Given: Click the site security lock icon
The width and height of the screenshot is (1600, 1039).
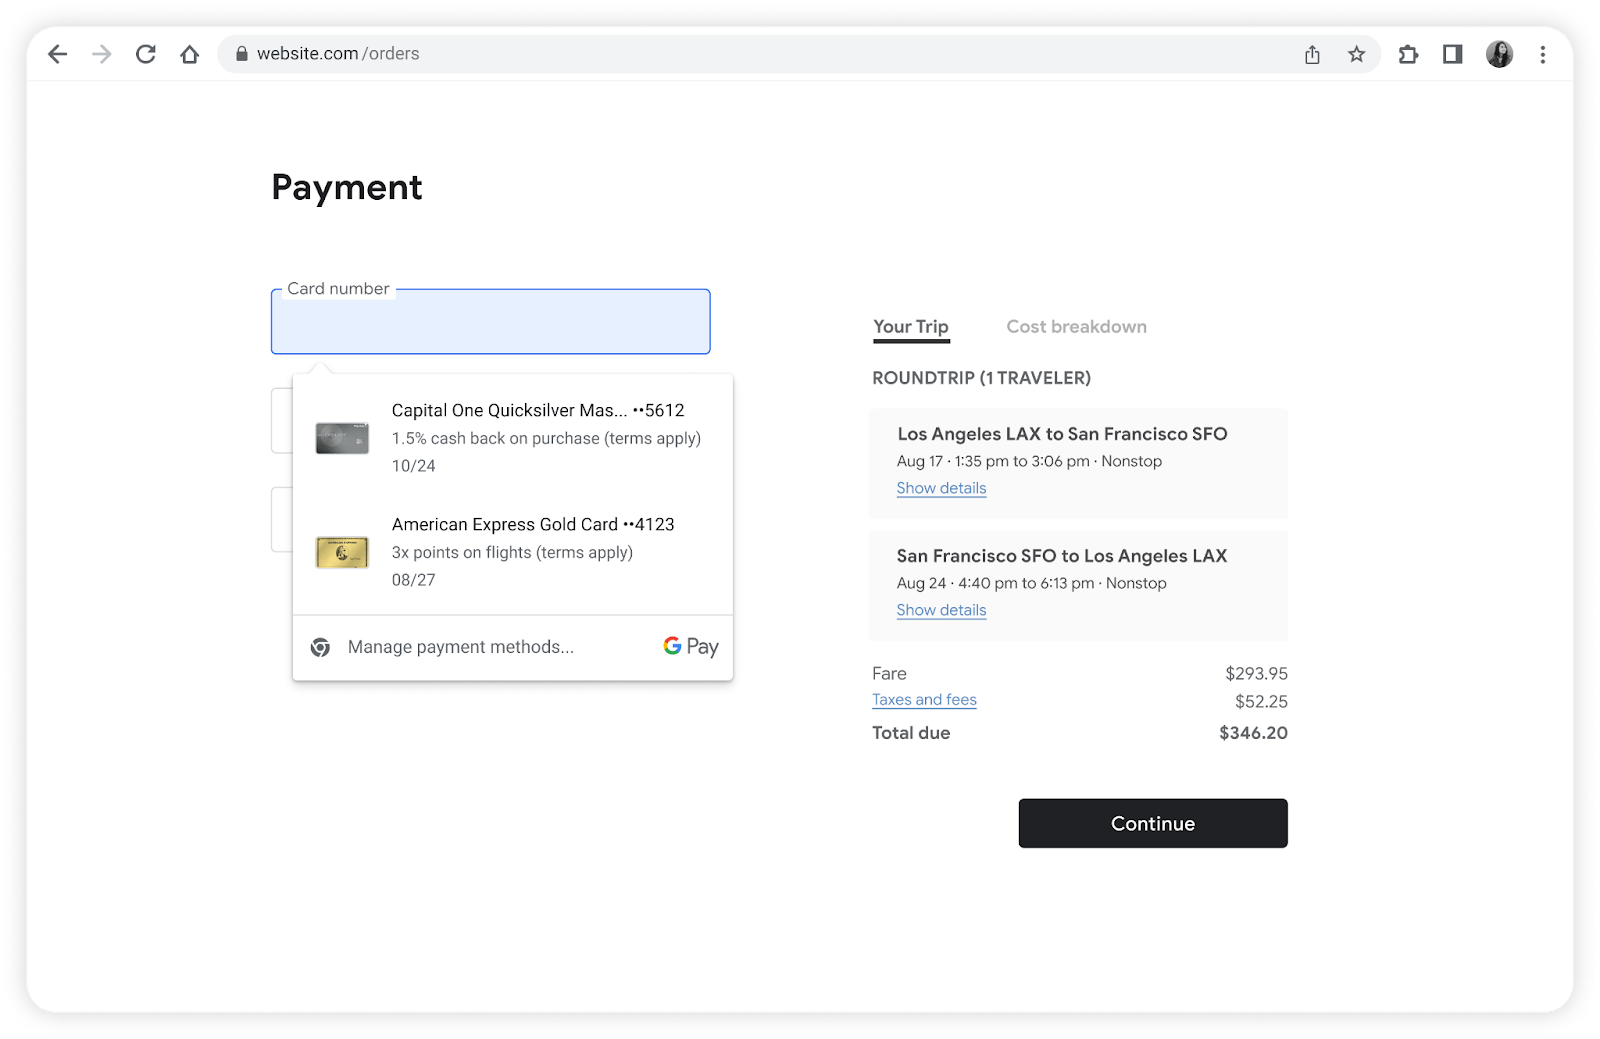Looking at the screenshot, I should [x=240, y=53].
